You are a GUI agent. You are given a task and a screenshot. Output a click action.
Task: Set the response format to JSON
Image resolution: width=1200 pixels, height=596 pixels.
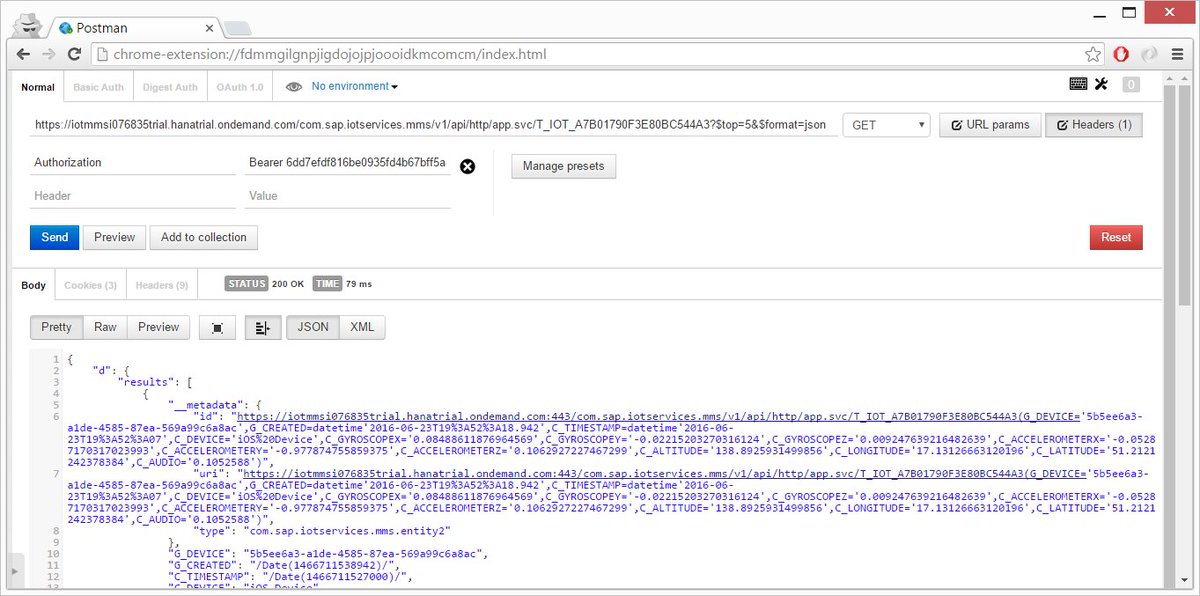(x=313, y=327)
